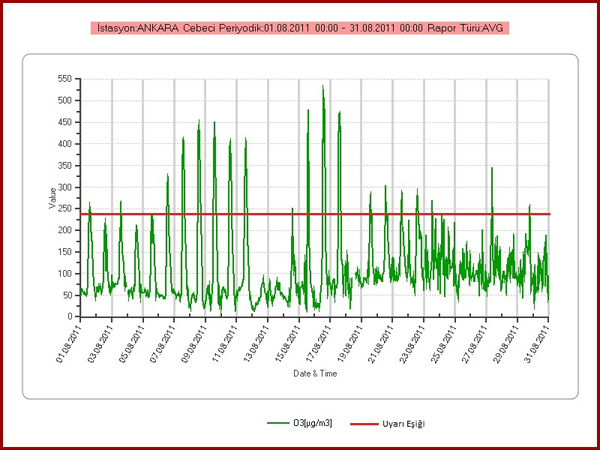The image size is (600, 450).
Task: Click the 250 y-axis tick label
Action: pyautogui.click(x=65, y=209)
